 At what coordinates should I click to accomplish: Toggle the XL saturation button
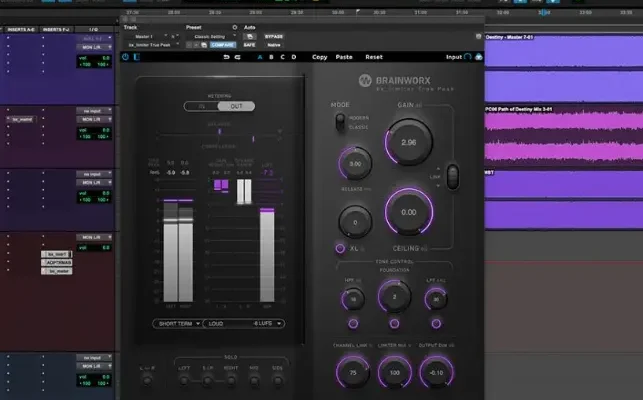[x=341, y=247]
